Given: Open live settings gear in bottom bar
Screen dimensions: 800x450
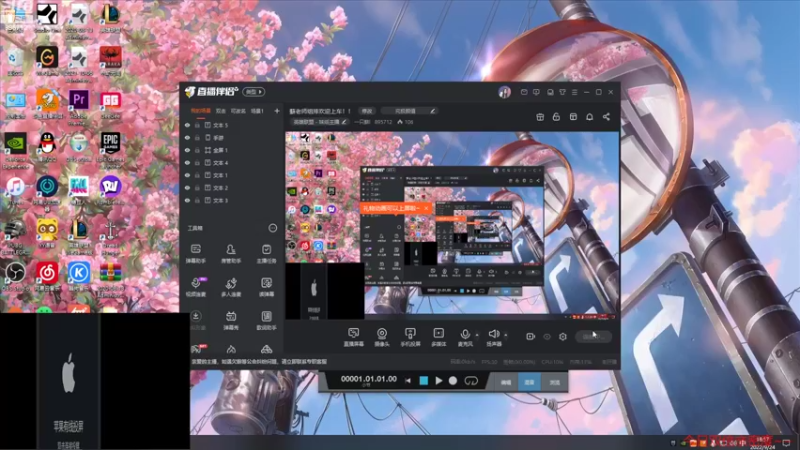Looking at the screenshot, I should [563, 336].
